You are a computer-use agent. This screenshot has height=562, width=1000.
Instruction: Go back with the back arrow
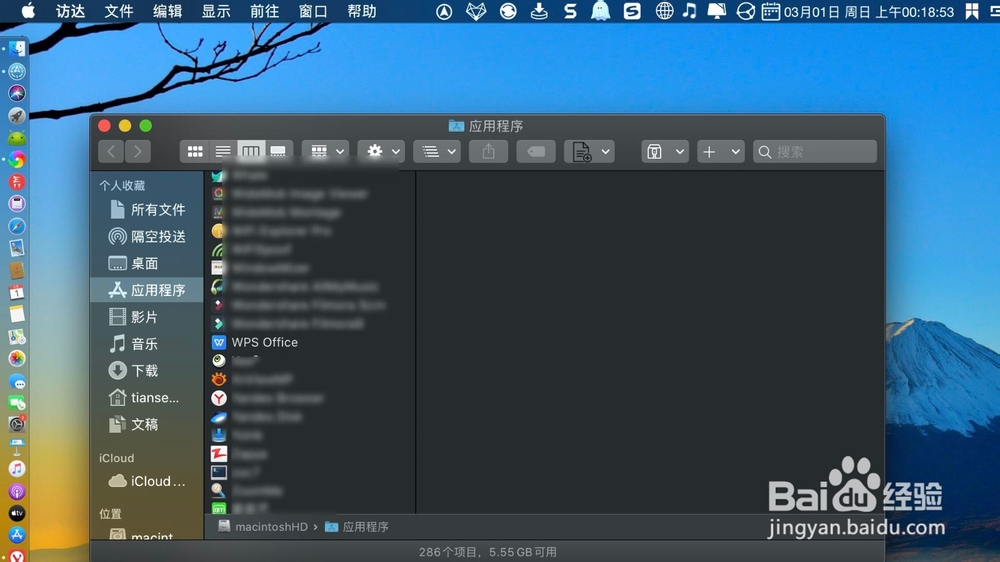pyautogui.click(x=112, y=152)
